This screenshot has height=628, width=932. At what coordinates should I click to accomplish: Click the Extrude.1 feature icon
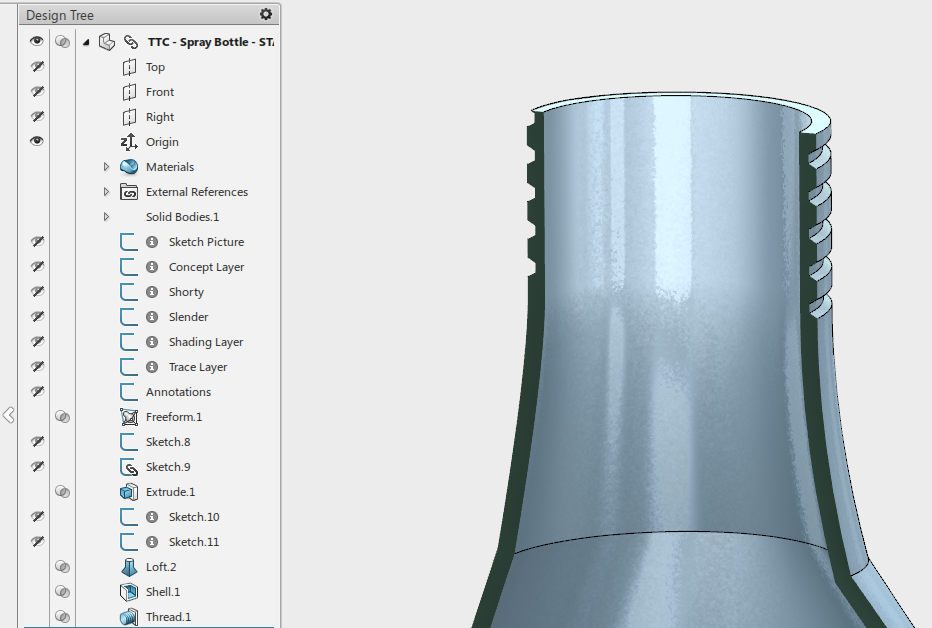click(128, 492)
